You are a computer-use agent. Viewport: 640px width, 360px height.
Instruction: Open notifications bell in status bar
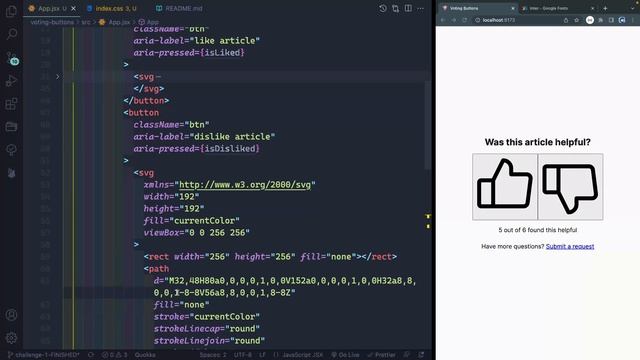pyautogui.click(x=421, y=355)
